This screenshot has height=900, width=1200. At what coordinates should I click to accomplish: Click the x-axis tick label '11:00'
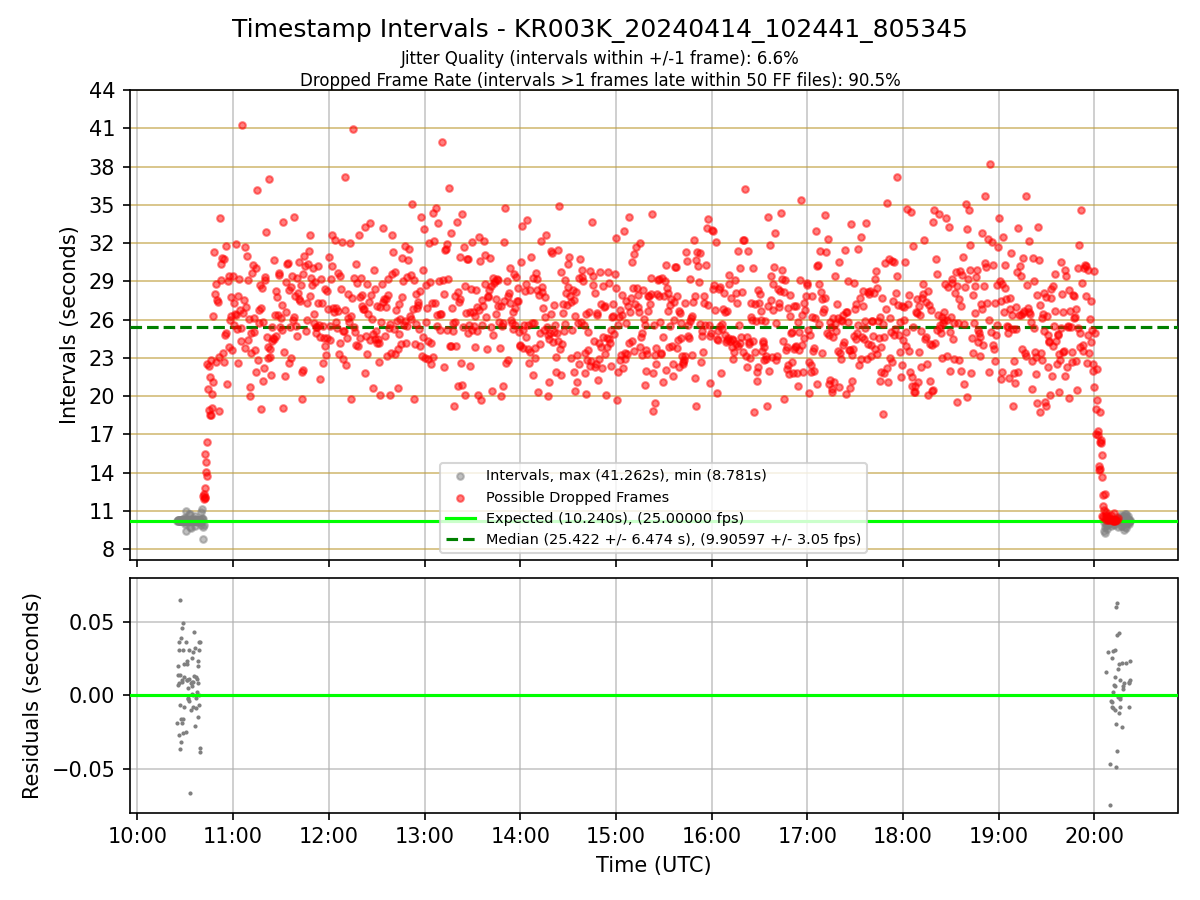click(233, 836)
